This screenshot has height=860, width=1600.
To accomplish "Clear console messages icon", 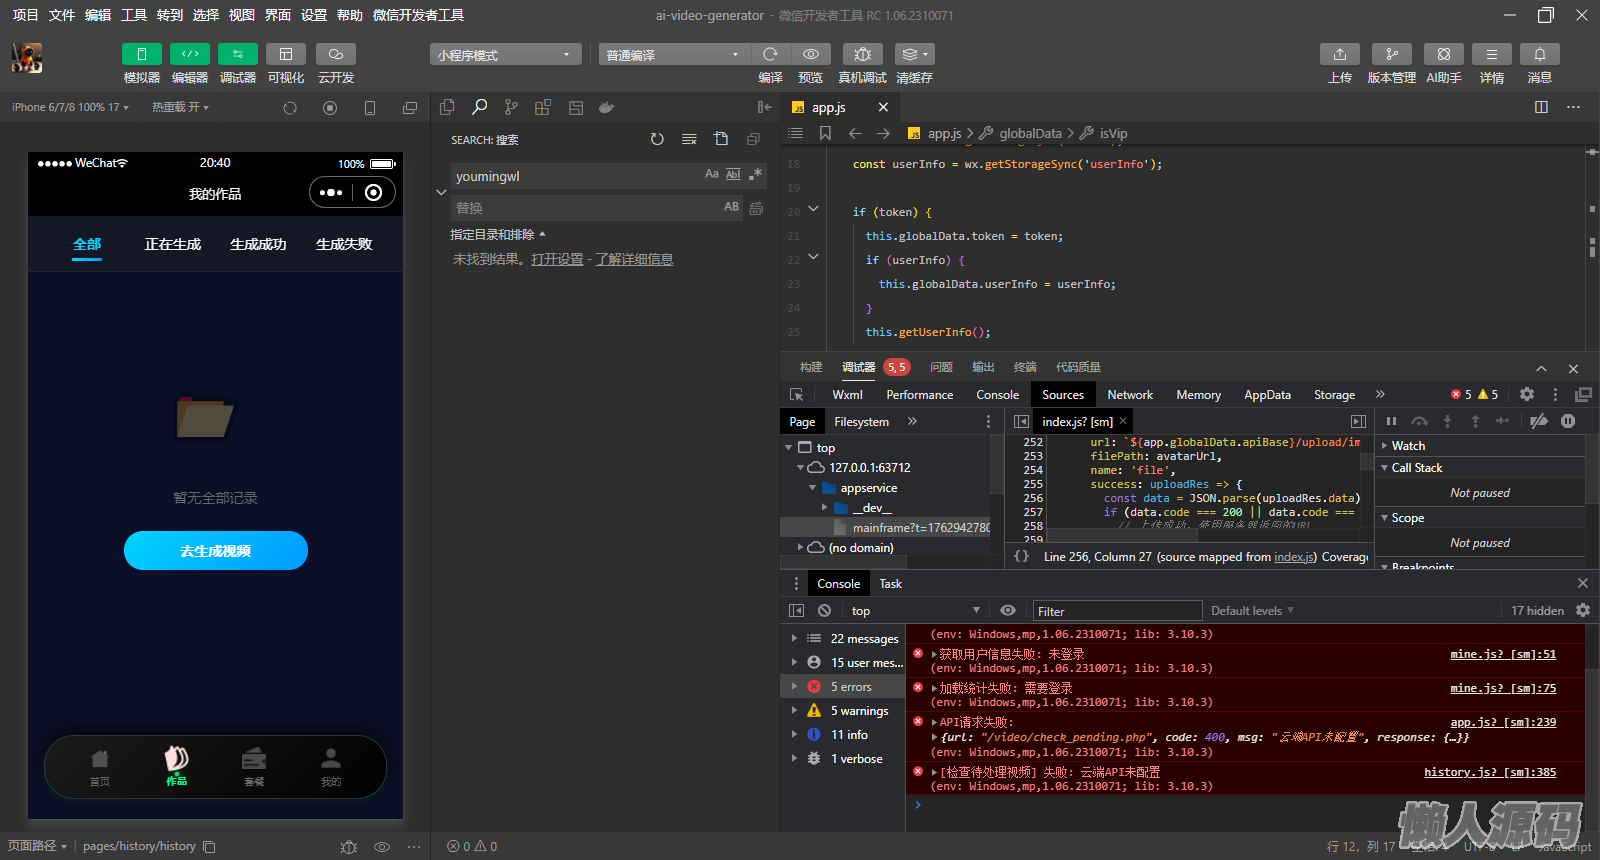I will tap(824, 610).
